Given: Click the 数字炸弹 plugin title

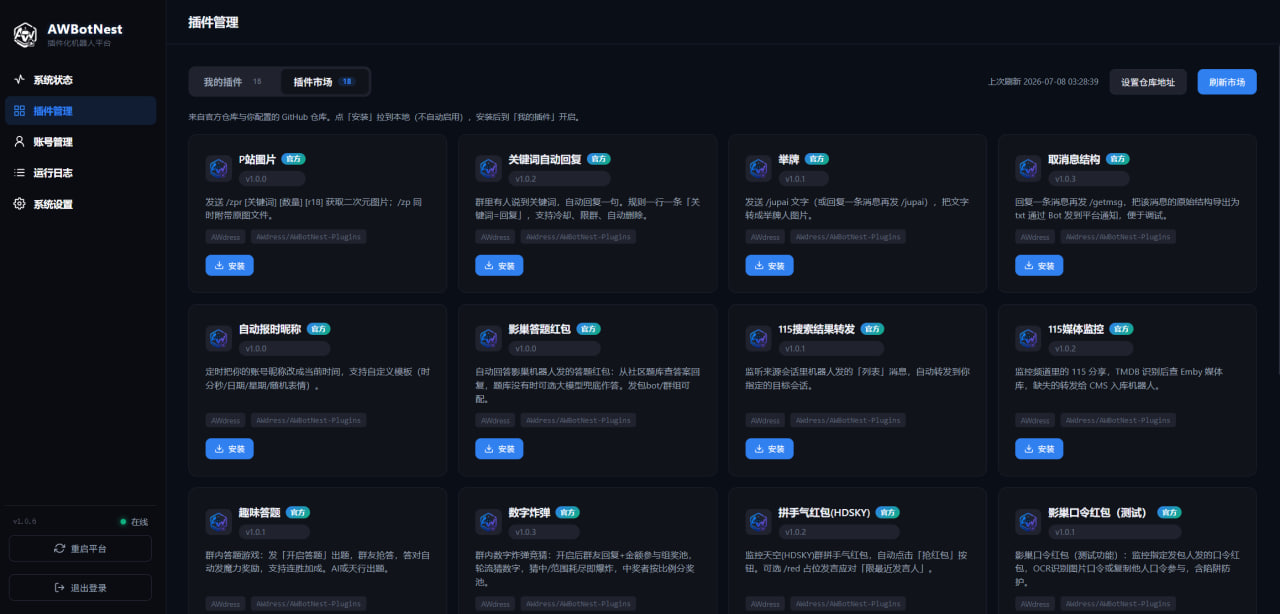Looking at the screenshot, I should [x=529, y=512].
